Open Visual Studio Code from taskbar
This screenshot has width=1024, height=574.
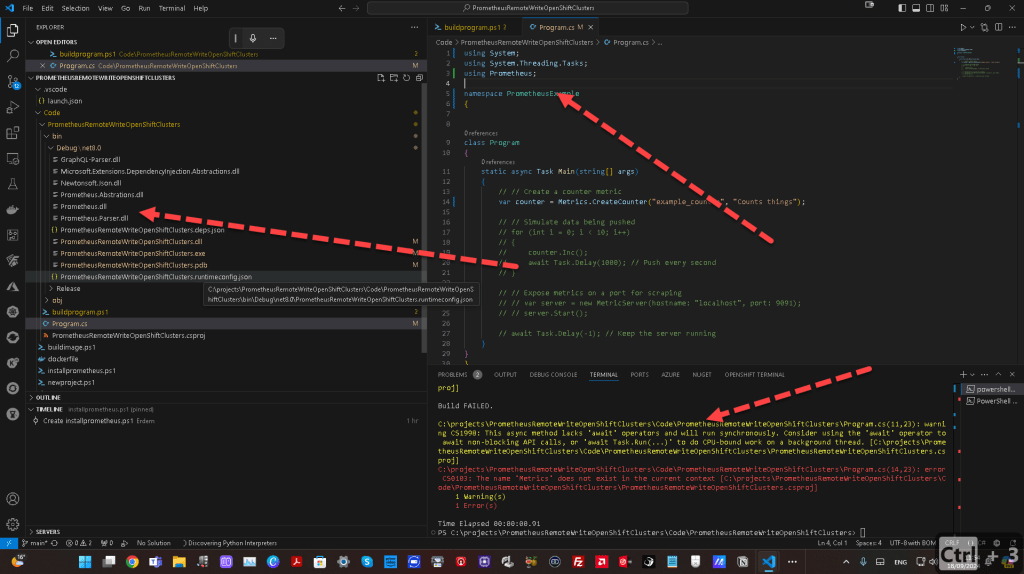click(768, 562)
